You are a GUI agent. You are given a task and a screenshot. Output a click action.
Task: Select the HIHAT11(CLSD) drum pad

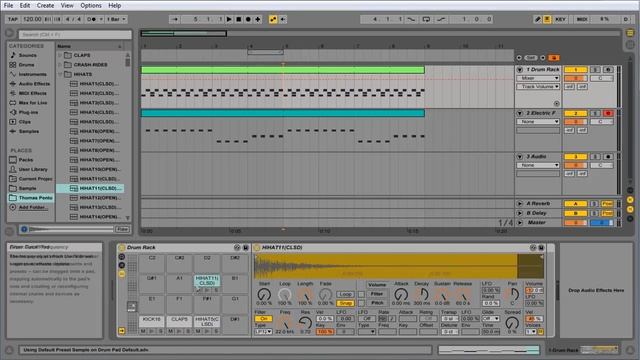pos(207,280)
